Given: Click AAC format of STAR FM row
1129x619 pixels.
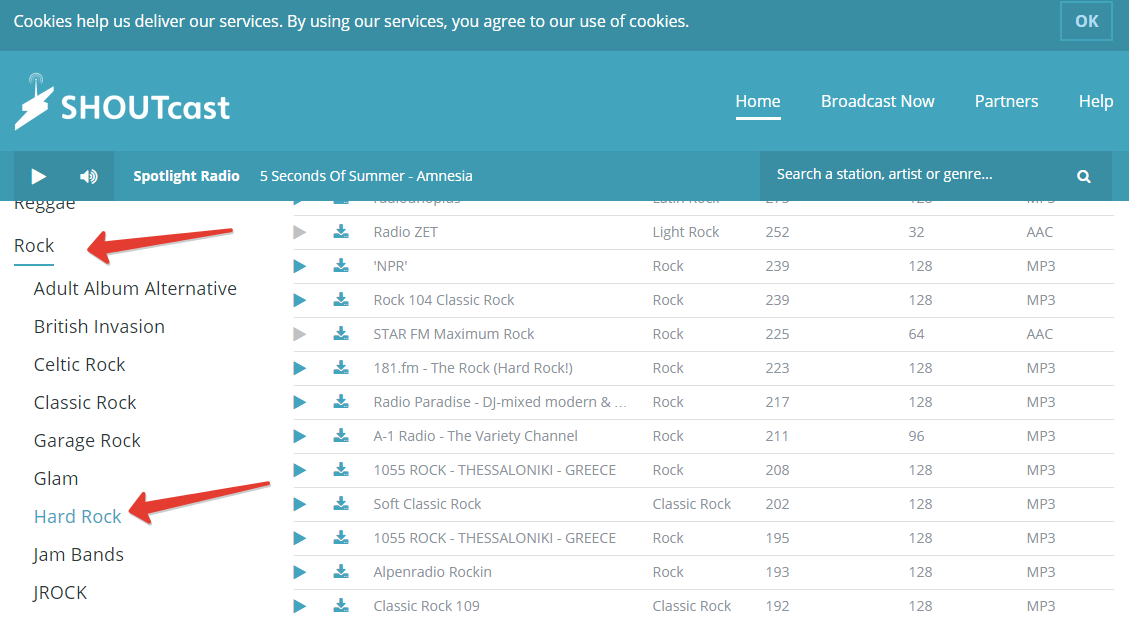Looking at the screenshot, I should click(x=1039, y=334).
